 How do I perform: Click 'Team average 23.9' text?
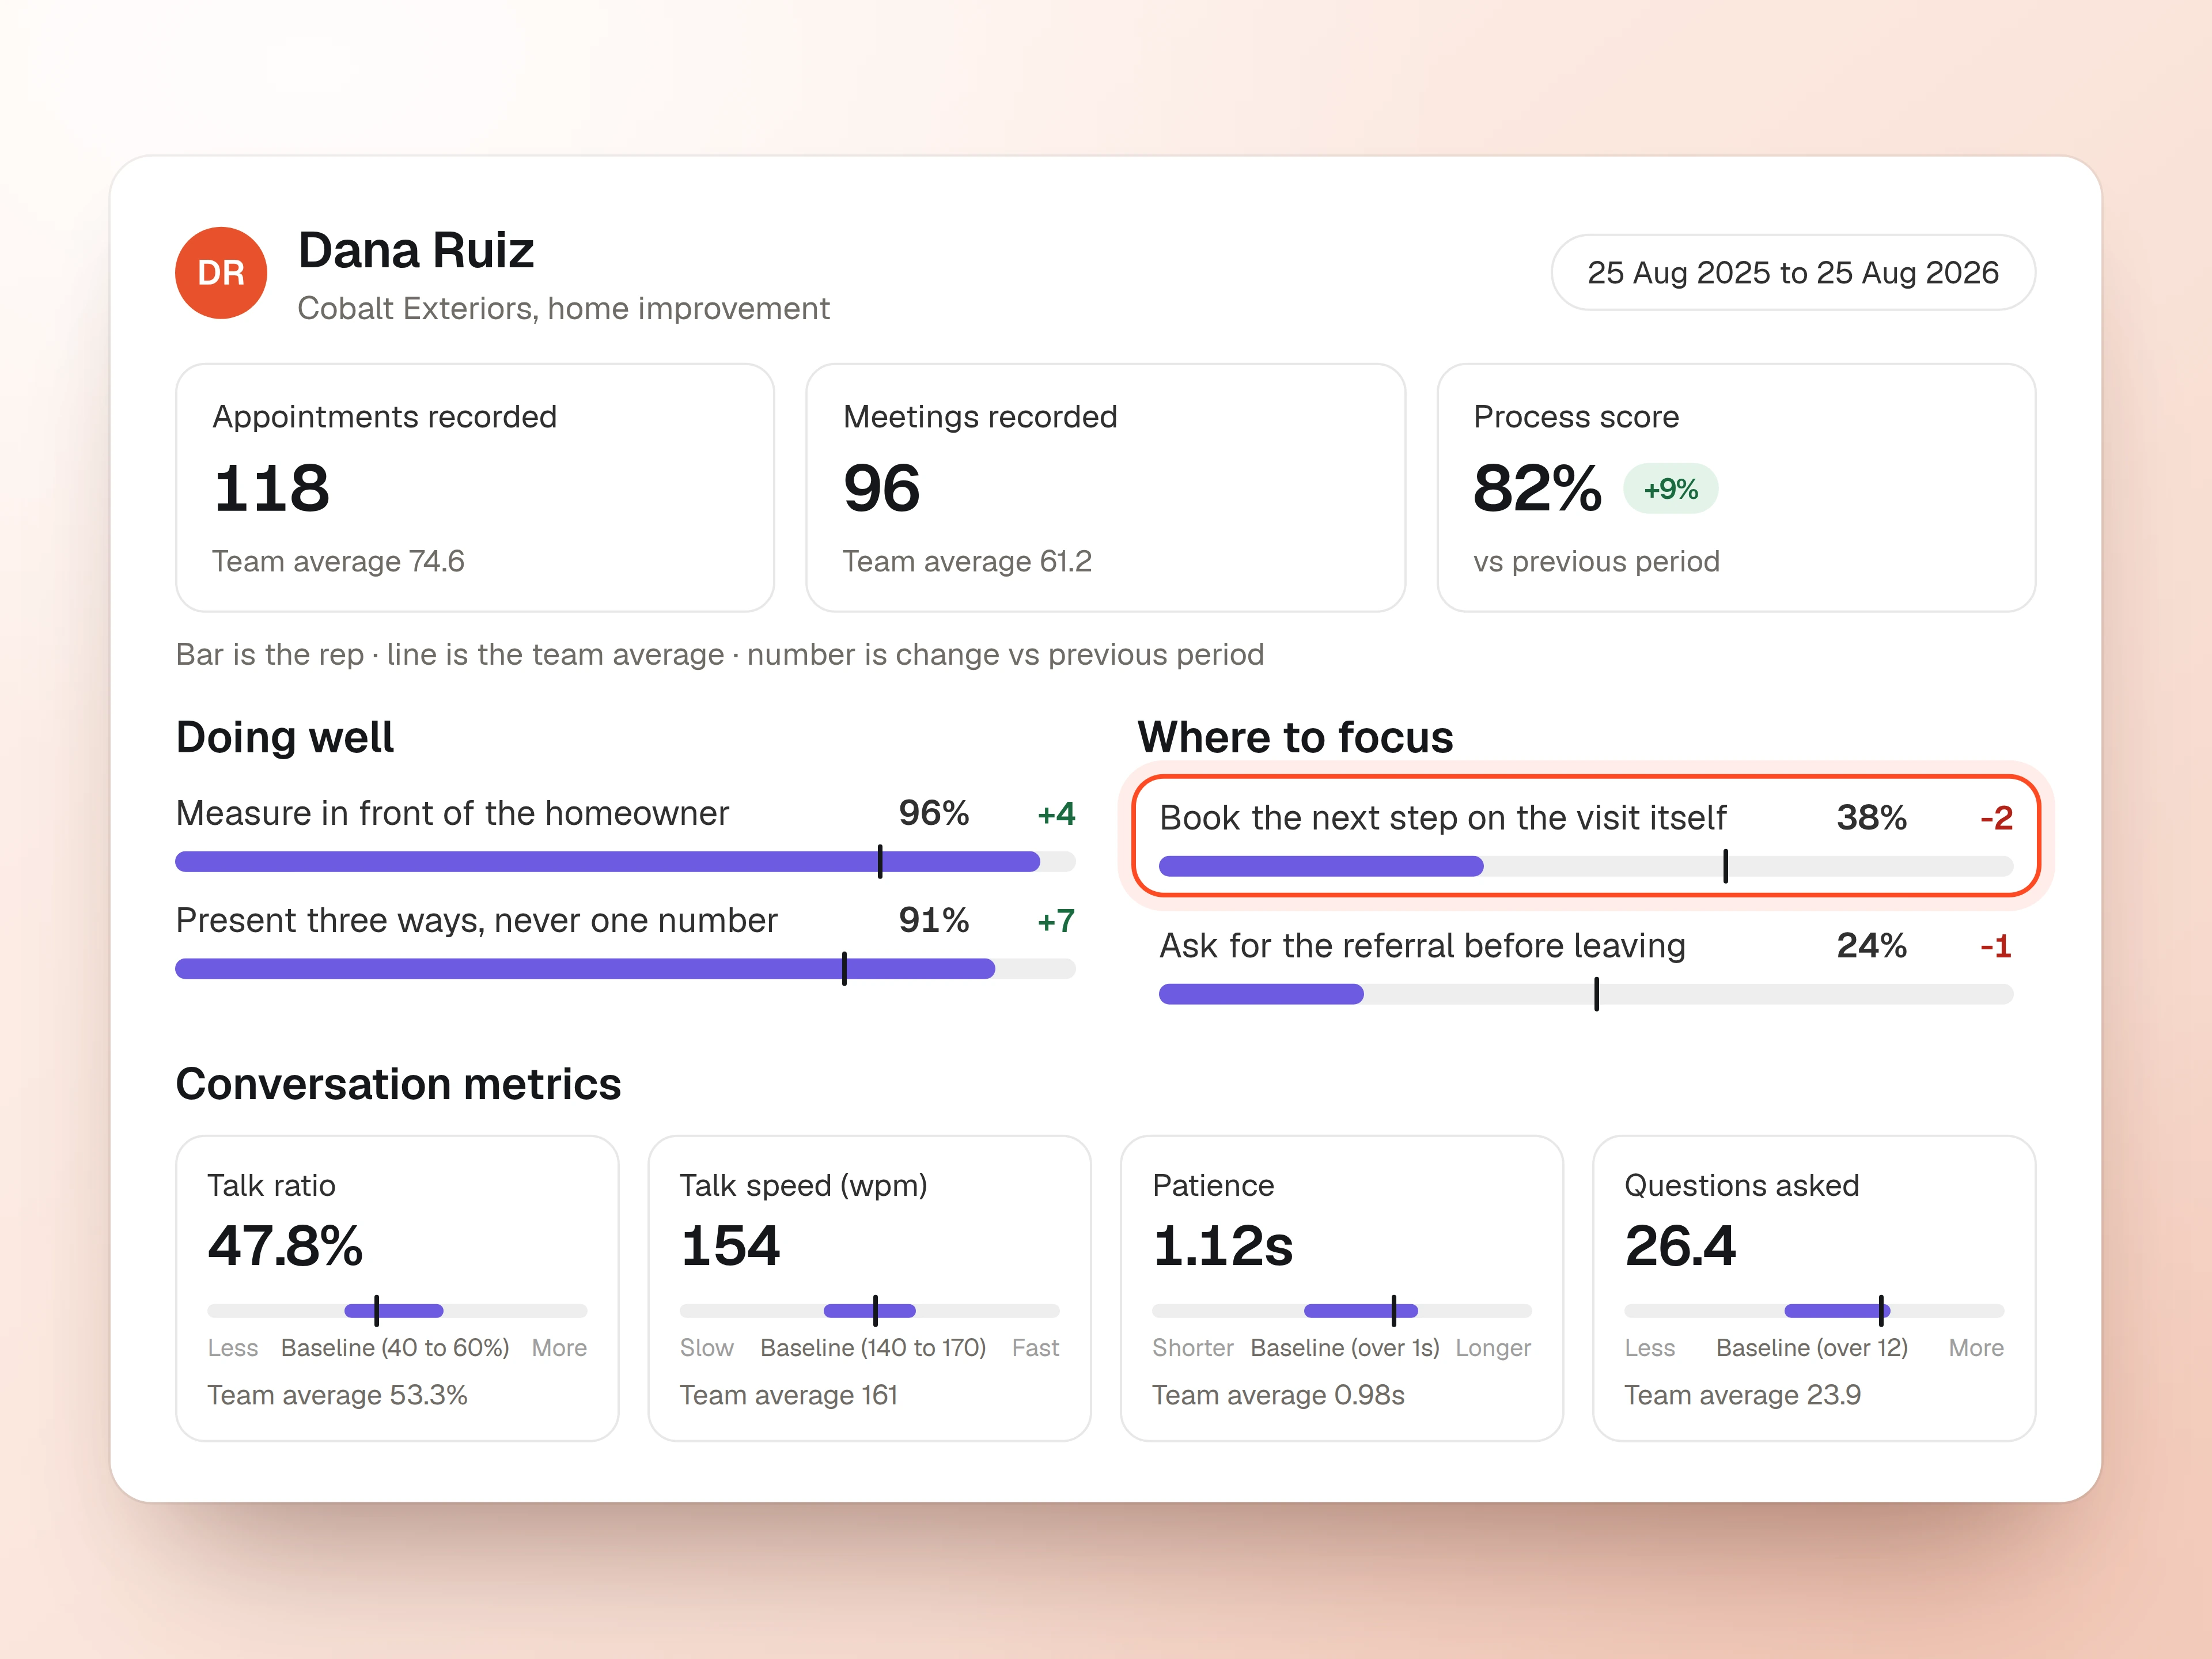click(1742, 1395)
